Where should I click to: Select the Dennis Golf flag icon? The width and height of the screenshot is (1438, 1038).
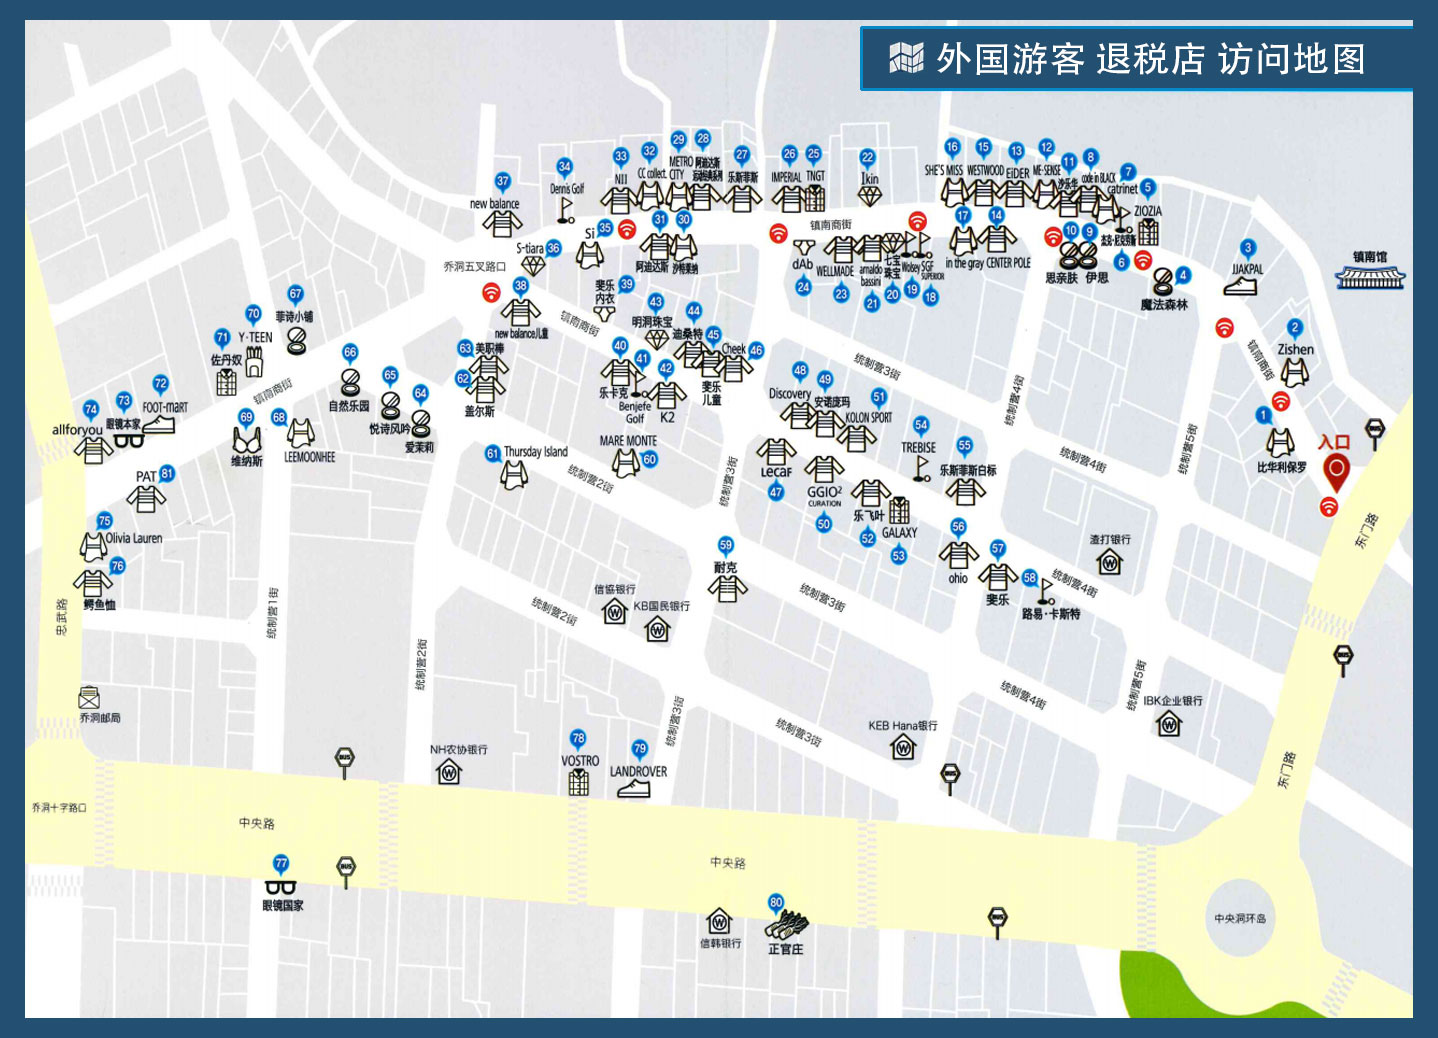coord(566,209)
